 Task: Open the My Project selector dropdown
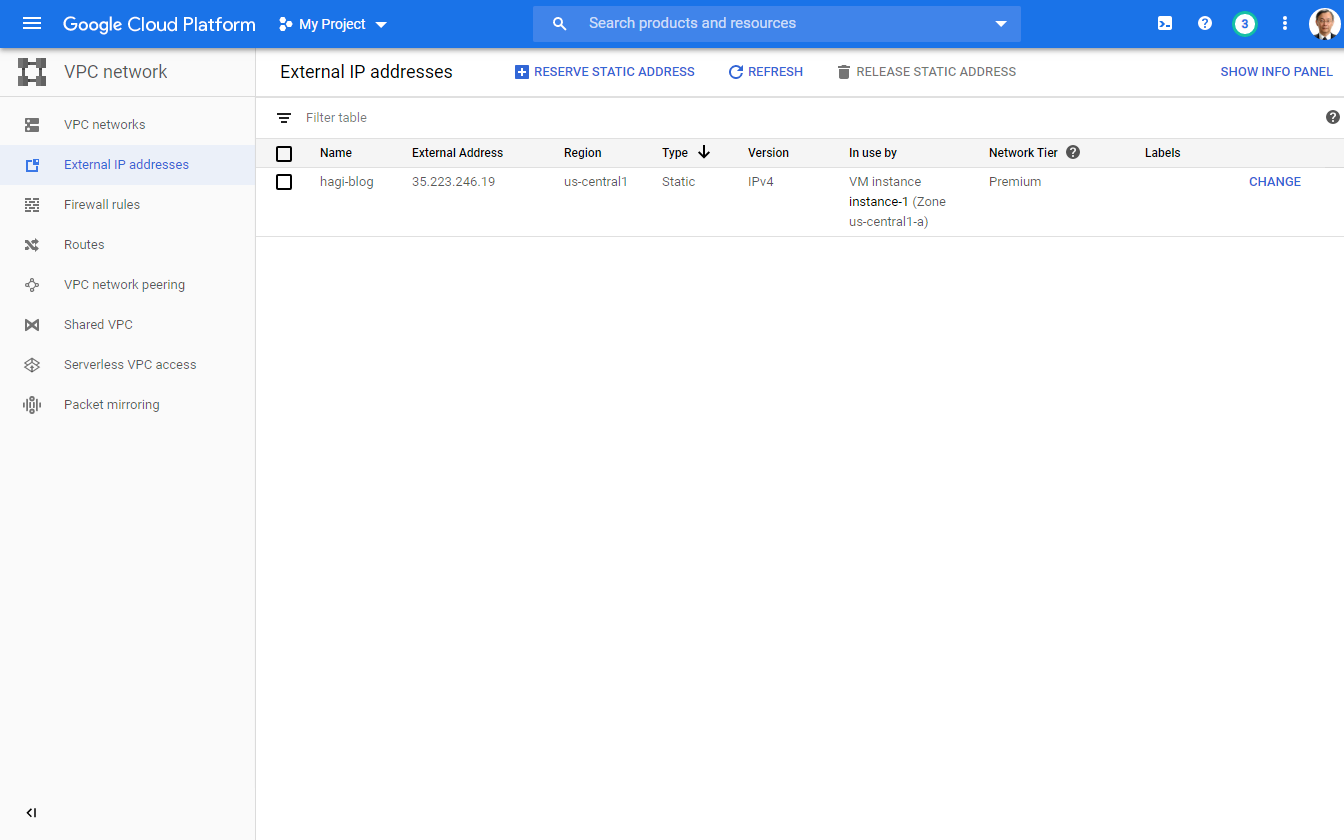tap(333, 24)
